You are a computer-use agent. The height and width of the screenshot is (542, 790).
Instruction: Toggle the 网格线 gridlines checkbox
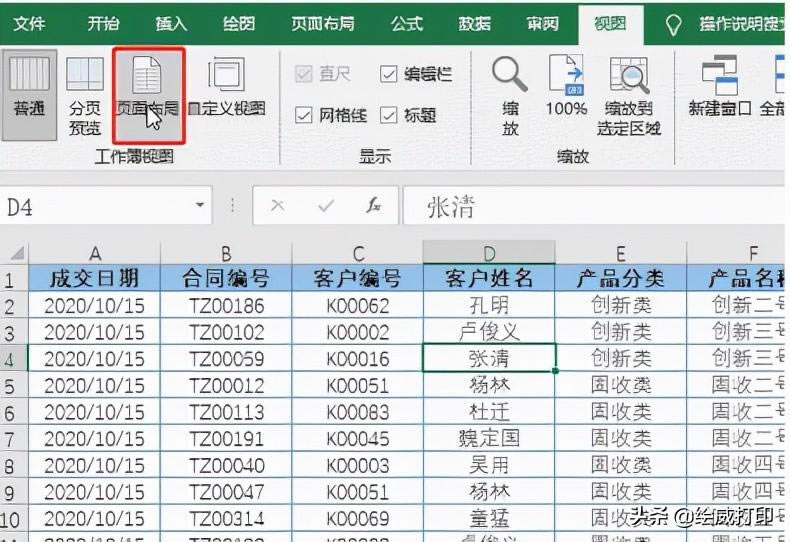click(x=304, y=116)
